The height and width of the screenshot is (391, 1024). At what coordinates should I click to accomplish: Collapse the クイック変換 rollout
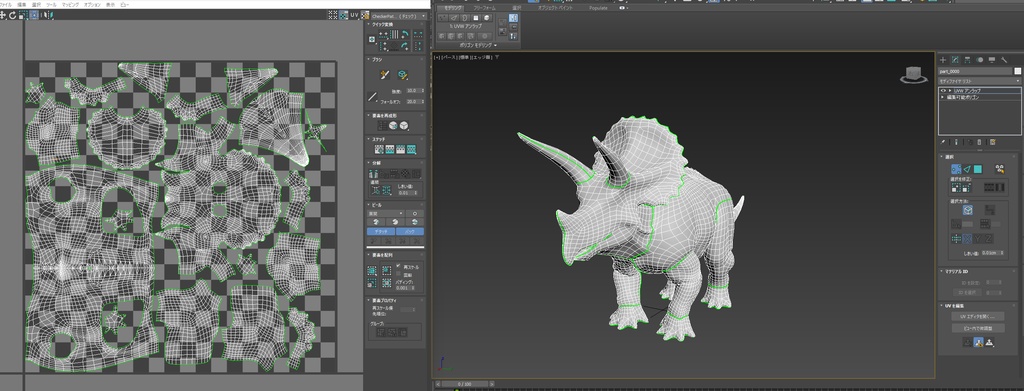[368, 24]
